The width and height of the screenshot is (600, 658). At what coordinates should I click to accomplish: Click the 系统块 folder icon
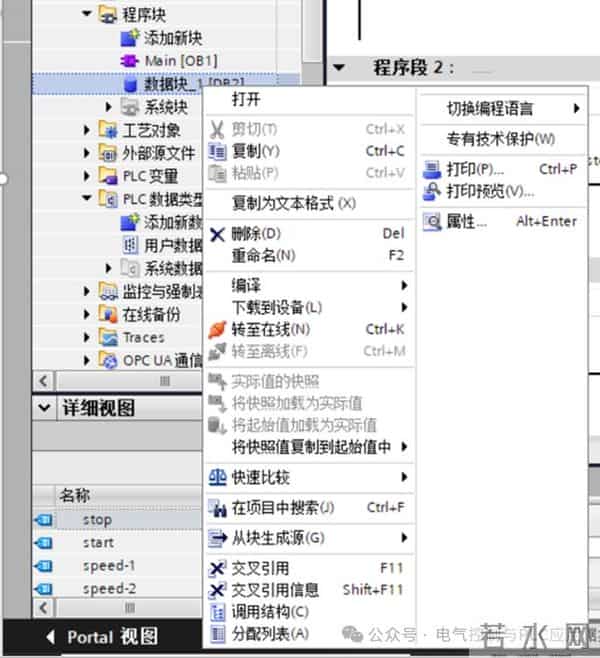pos(130,107)
